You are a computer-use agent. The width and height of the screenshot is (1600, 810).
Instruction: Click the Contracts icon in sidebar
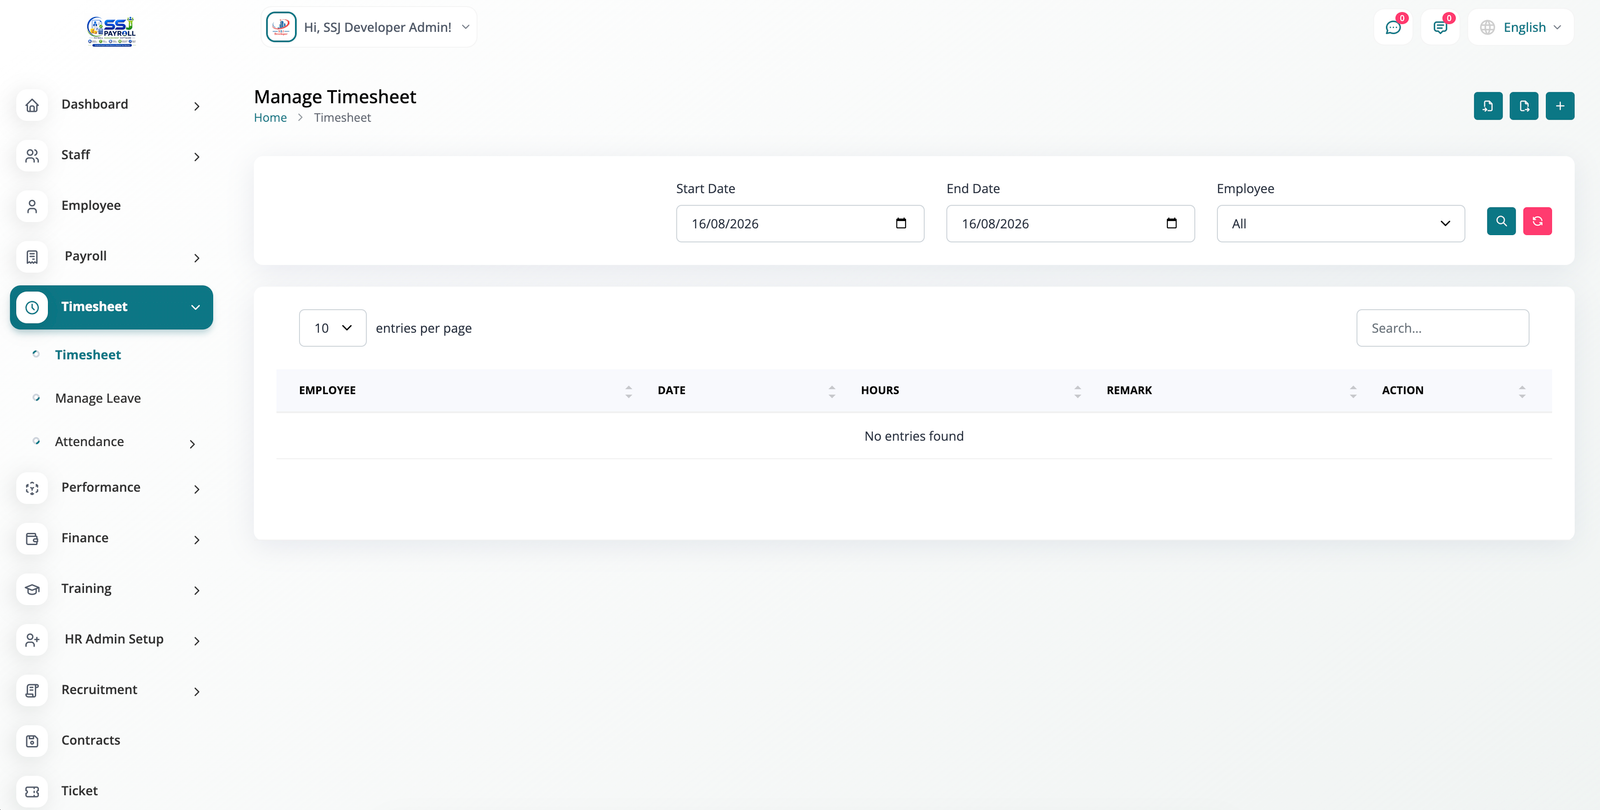[x=32, y=741]
